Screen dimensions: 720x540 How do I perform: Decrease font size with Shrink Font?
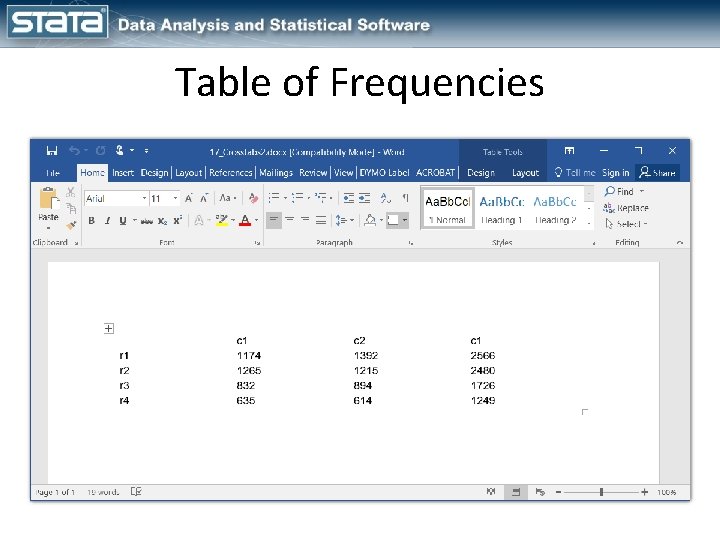(x=204, y=198)
